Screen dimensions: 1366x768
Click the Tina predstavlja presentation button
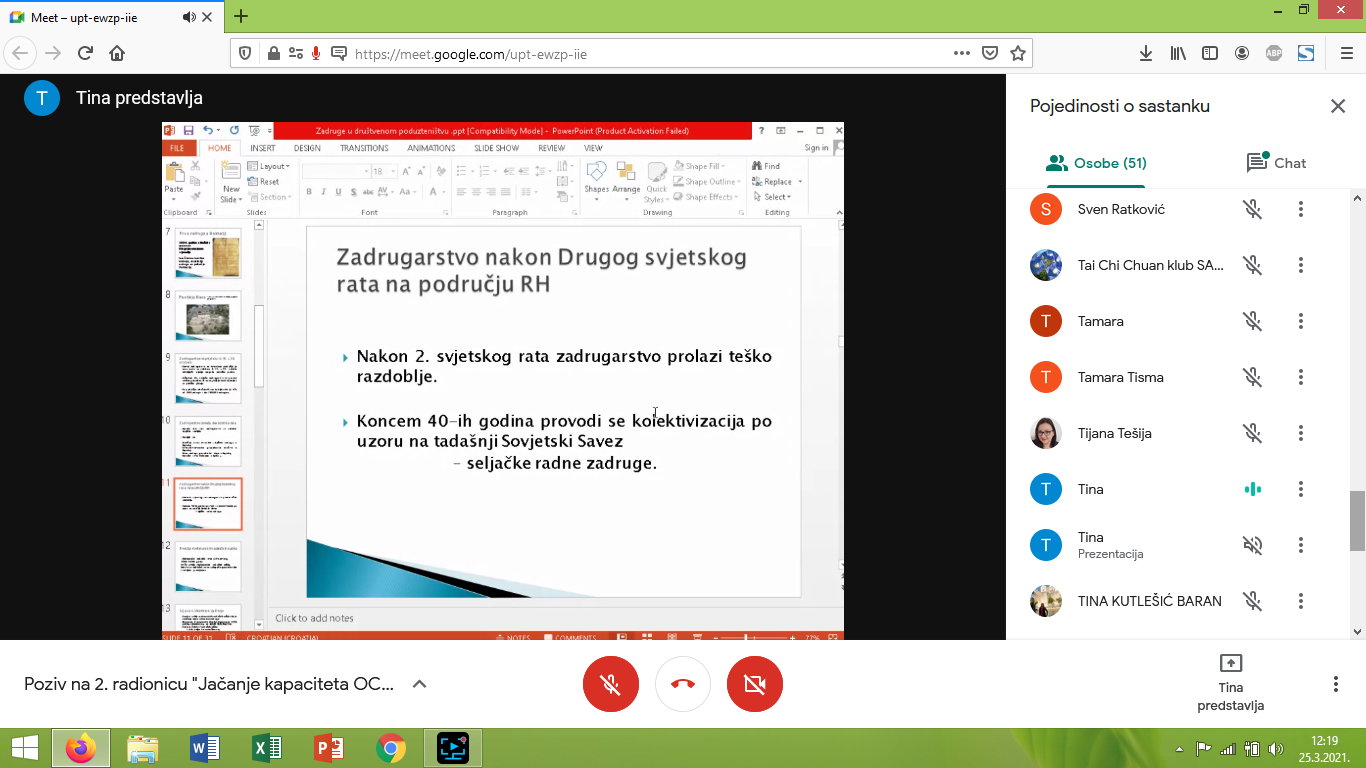[1230, 684]
